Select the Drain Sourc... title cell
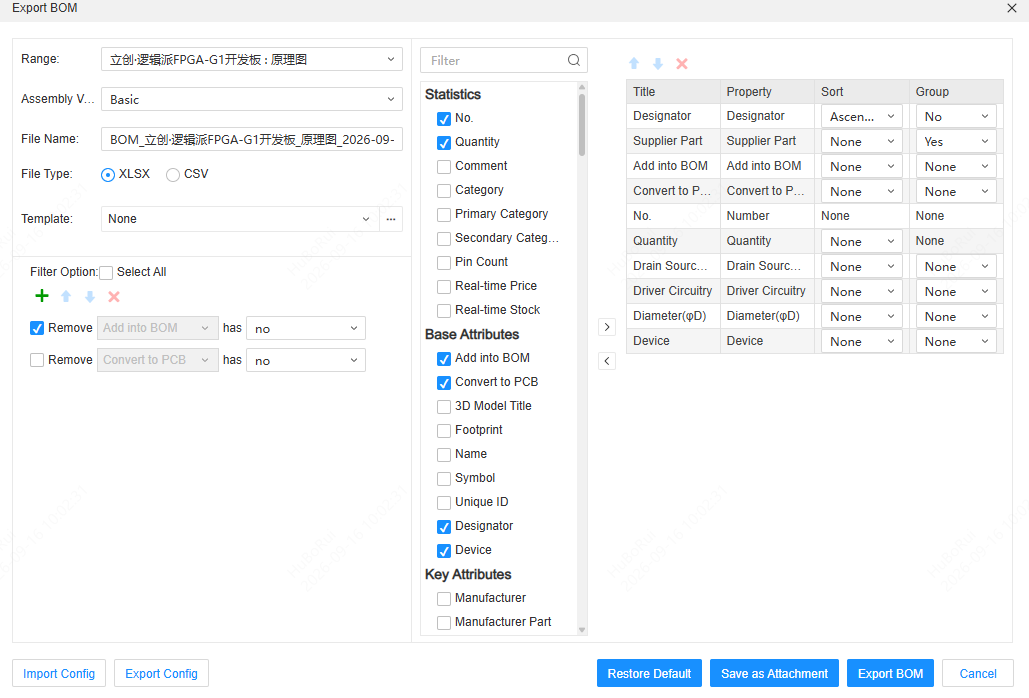 [x=673, y=266]
